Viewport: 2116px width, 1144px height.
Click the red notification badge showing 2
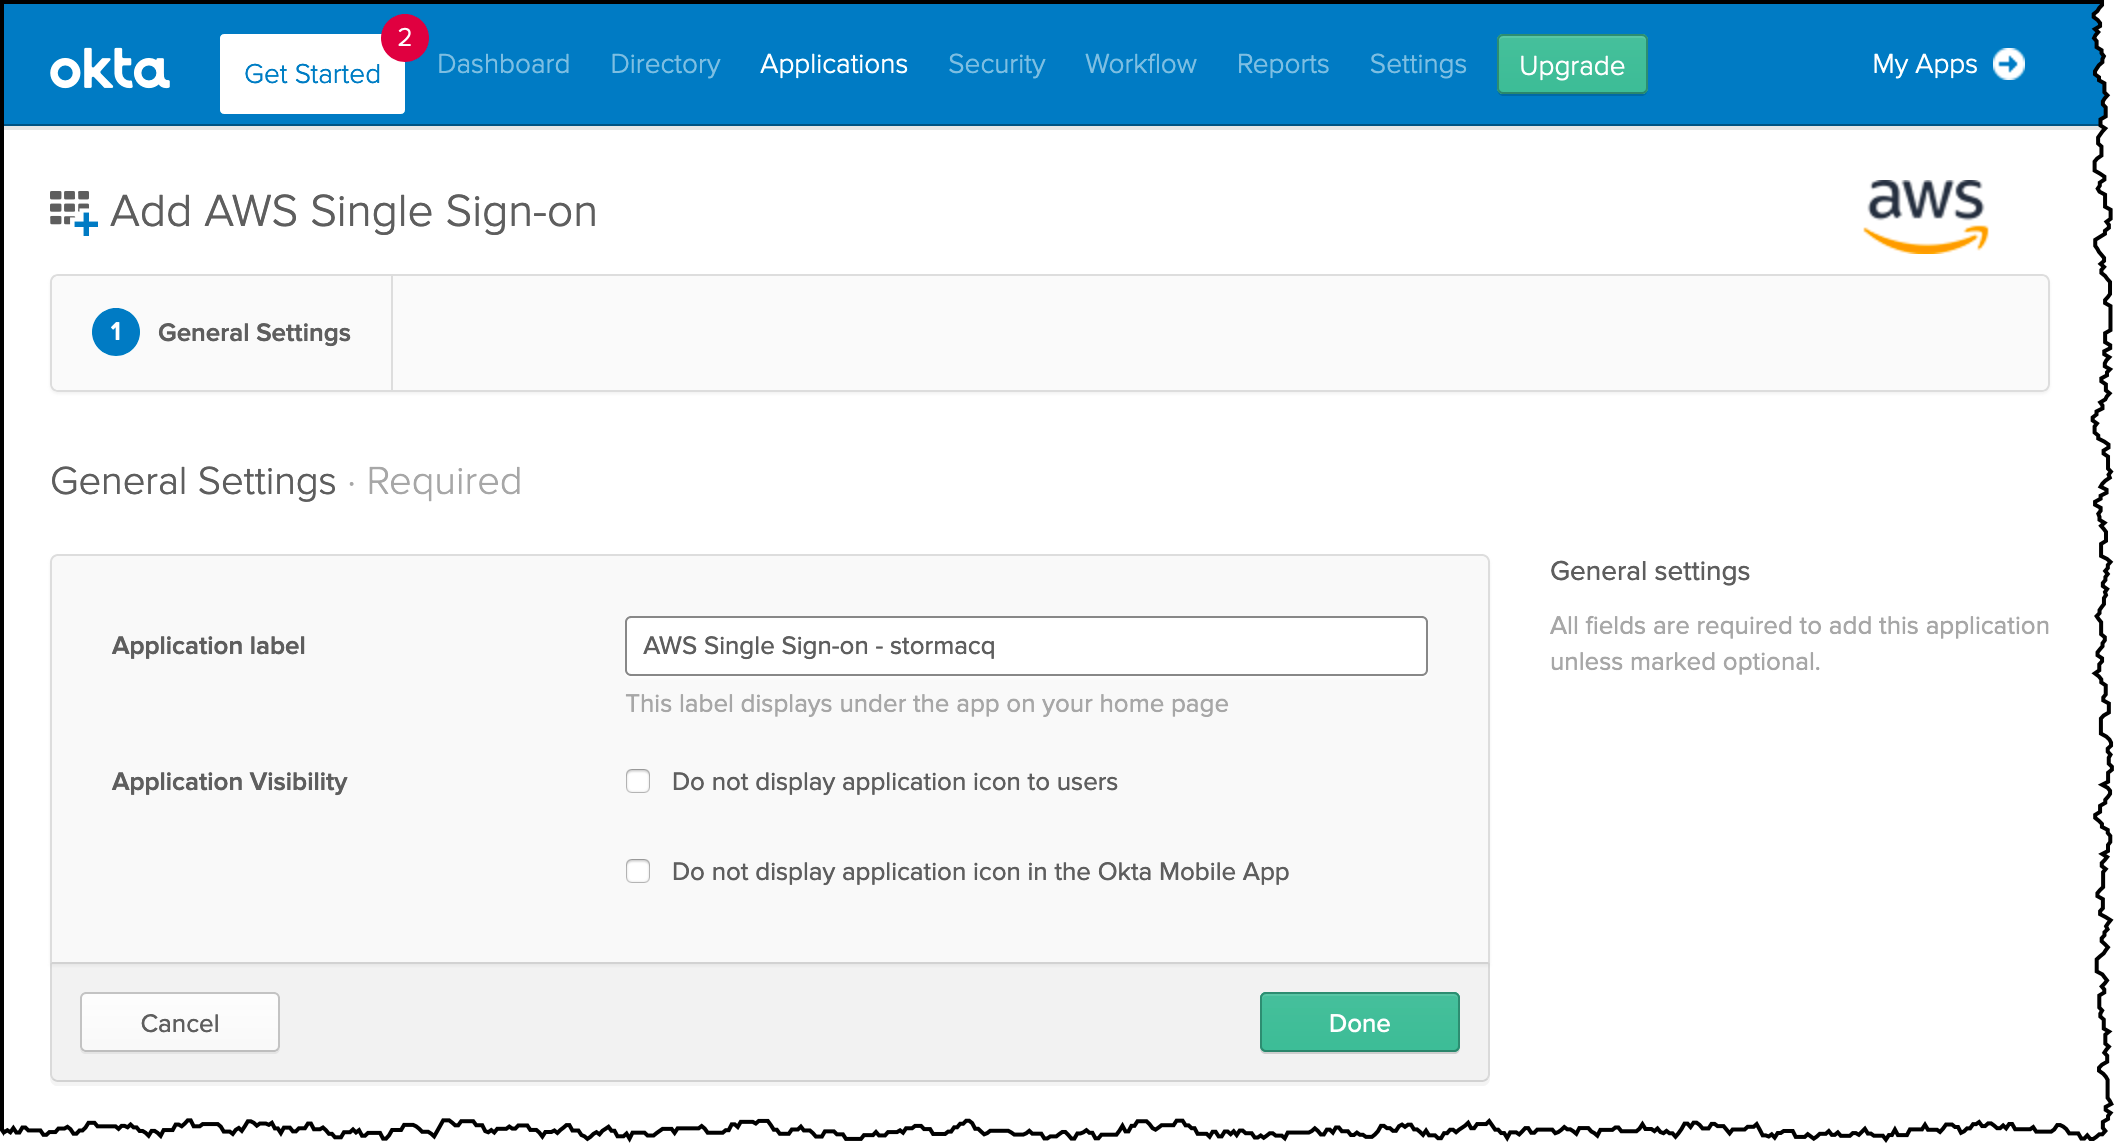[404, 38]
